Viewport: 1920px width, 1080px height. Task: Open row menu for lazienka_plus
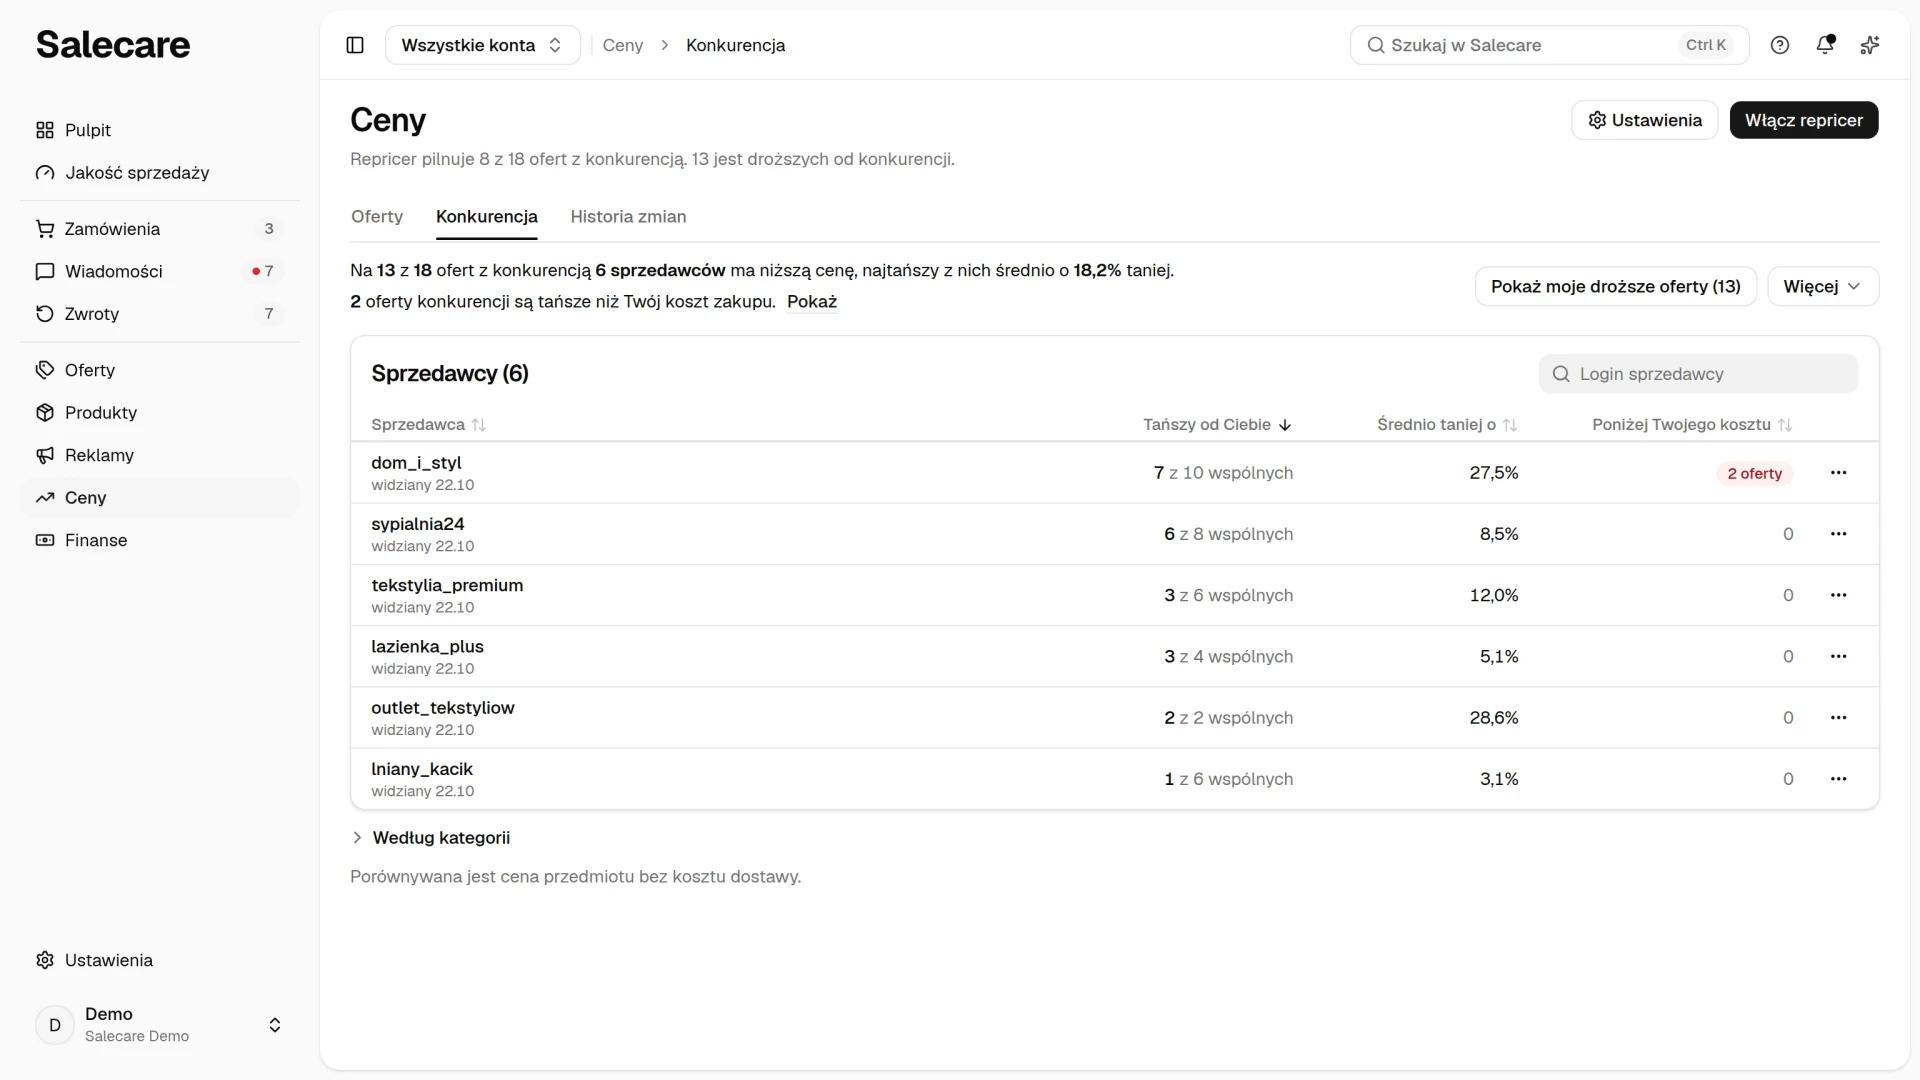pyautogui.click(x=1838, y=657)
